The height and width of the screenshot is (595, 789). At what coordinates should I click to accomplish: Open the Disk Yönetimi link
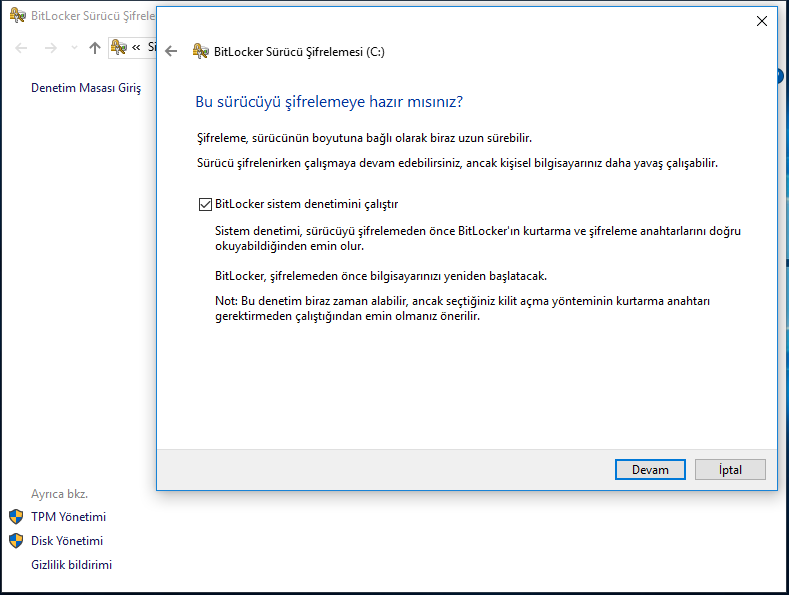point(67,541)
